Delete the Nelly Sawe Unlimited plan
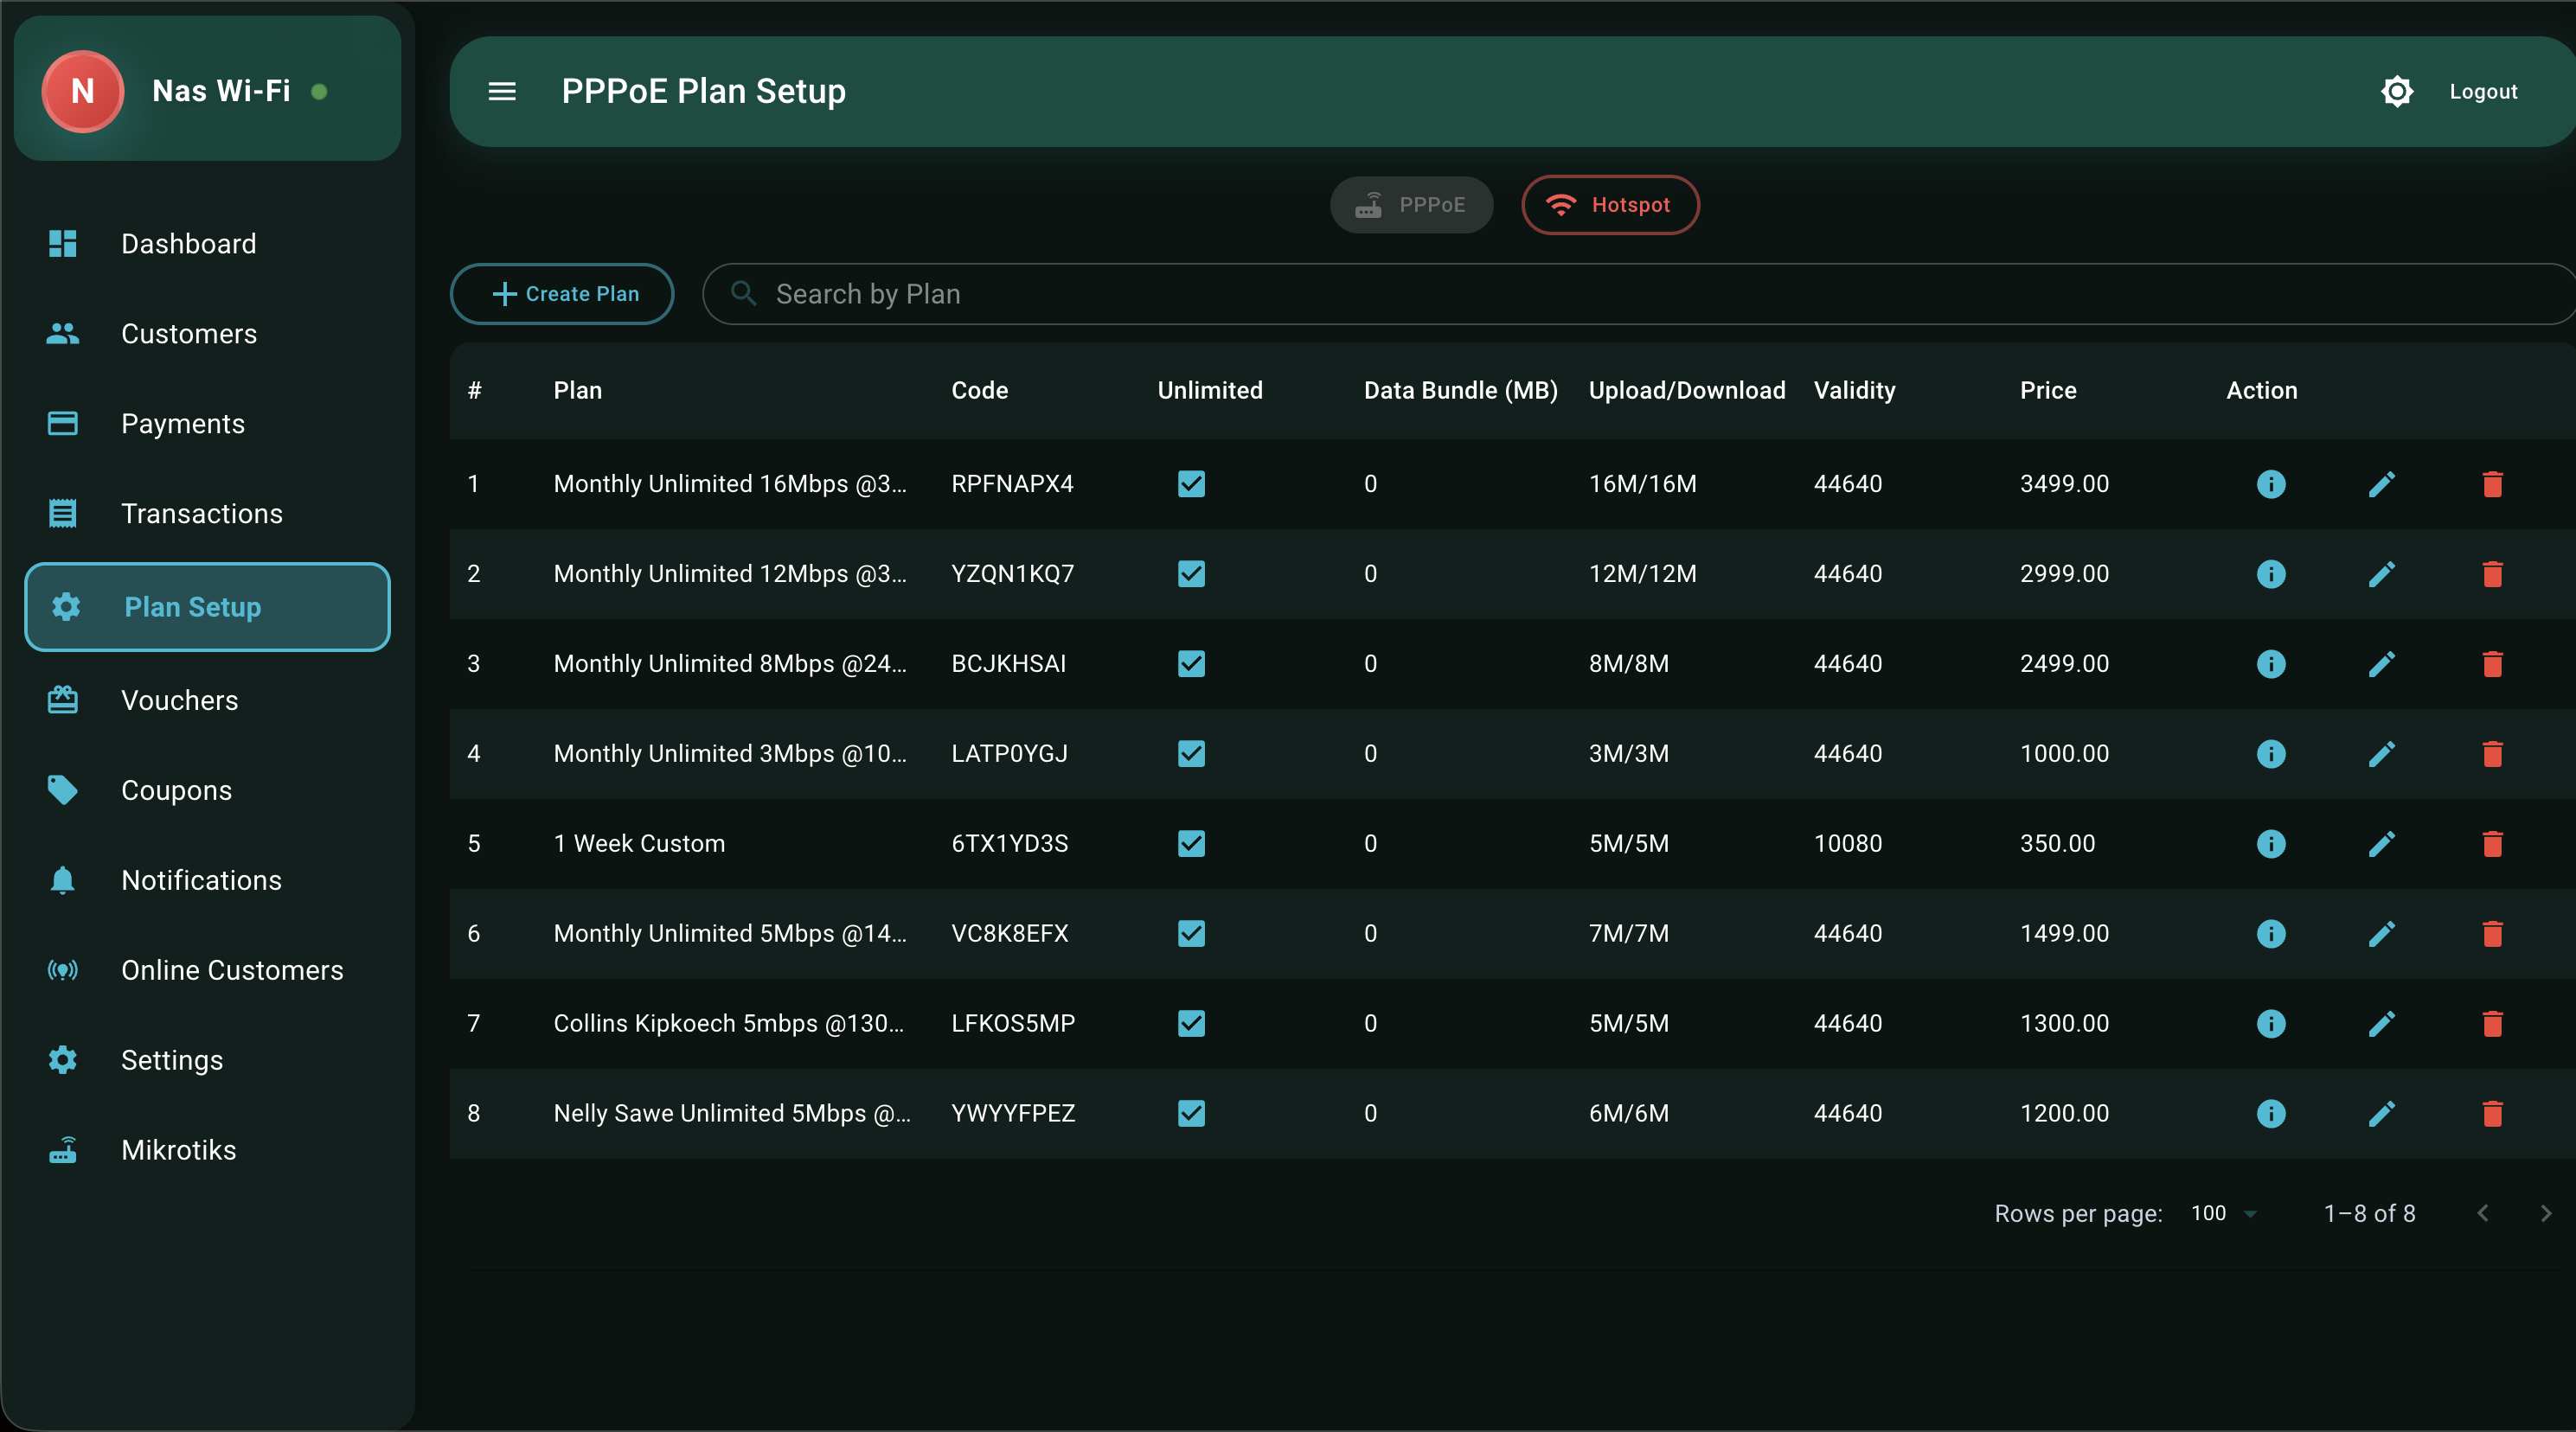Screen dimensions: 2576x1432 coord(2492,1114)
